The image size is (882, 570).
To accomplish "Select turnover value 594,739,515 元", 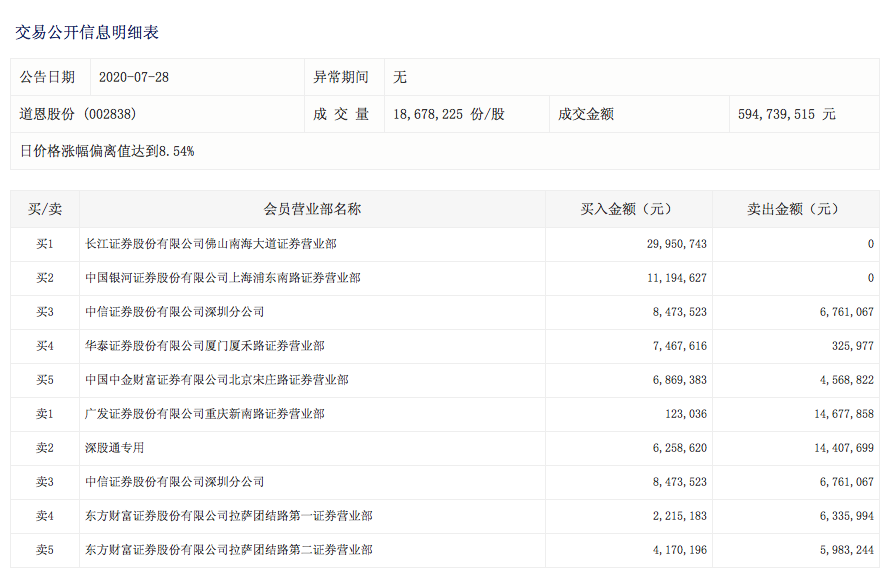I will 787,114.
